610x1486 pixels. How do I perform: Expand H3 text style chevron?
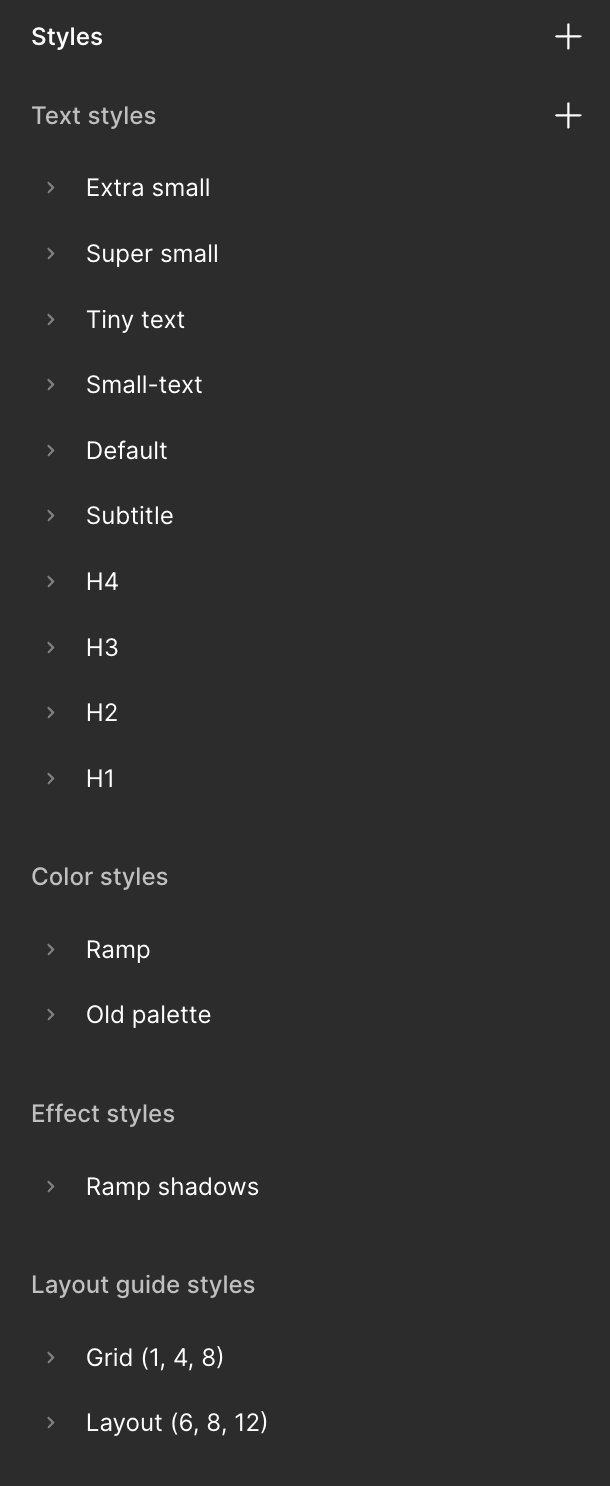pos(51,648)
